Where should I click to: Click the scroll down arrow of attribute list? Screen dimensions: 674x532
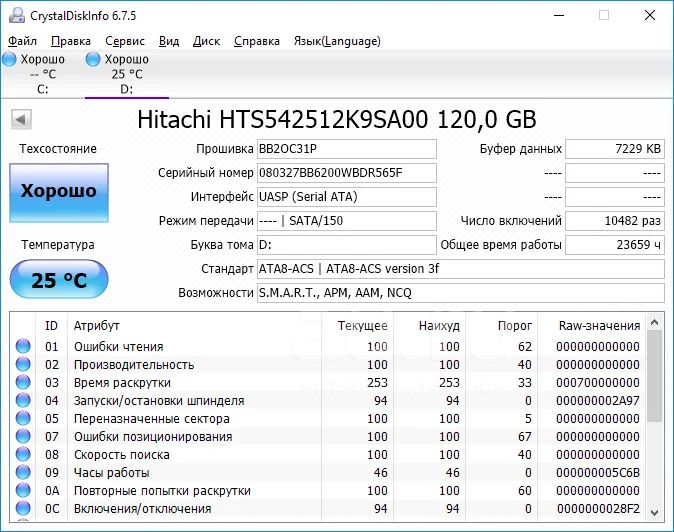[654, 512]
